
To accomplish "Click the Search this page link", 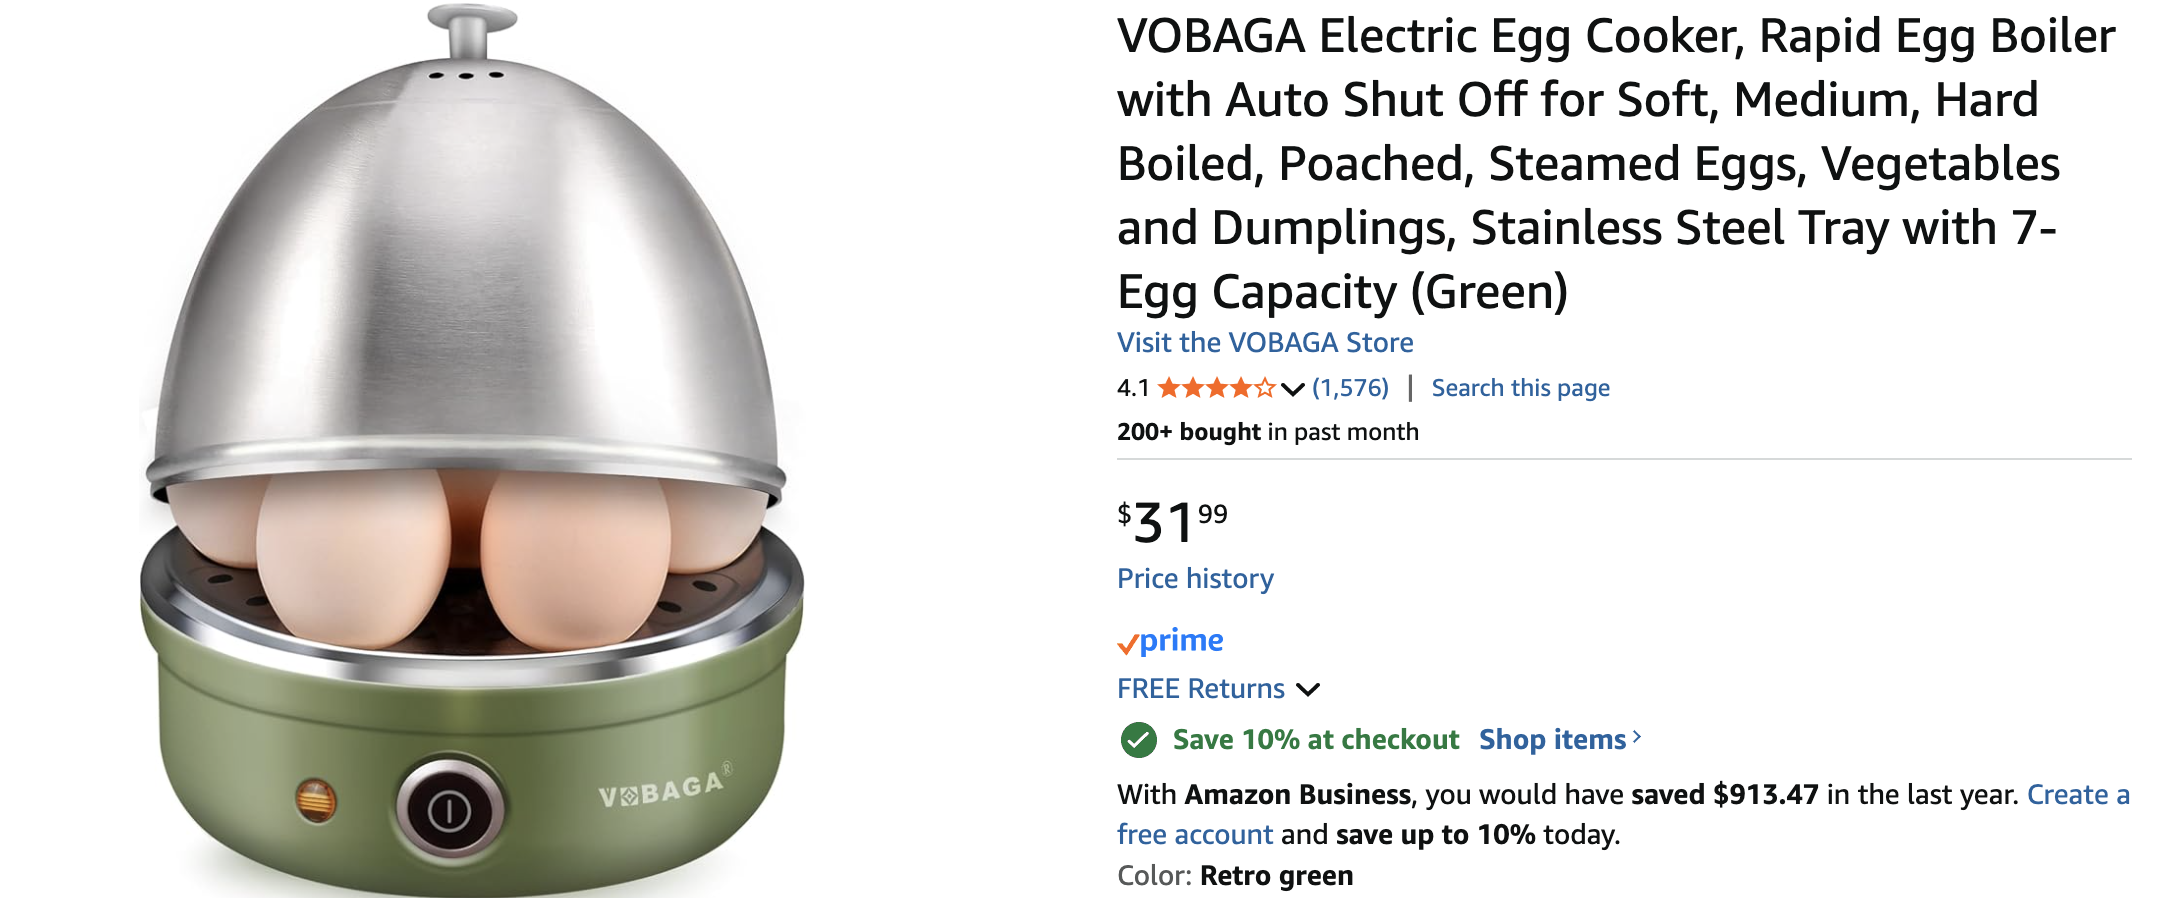I will click(1520, 388).
